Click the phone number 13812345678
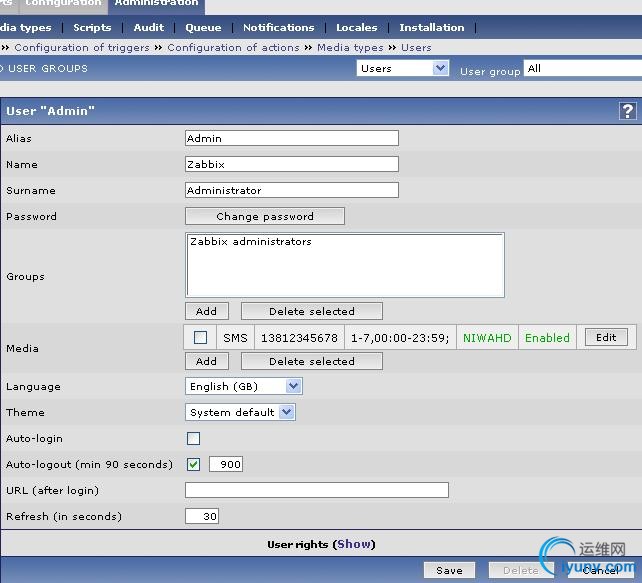Viewport: 642px width, 583px height. 299,338
